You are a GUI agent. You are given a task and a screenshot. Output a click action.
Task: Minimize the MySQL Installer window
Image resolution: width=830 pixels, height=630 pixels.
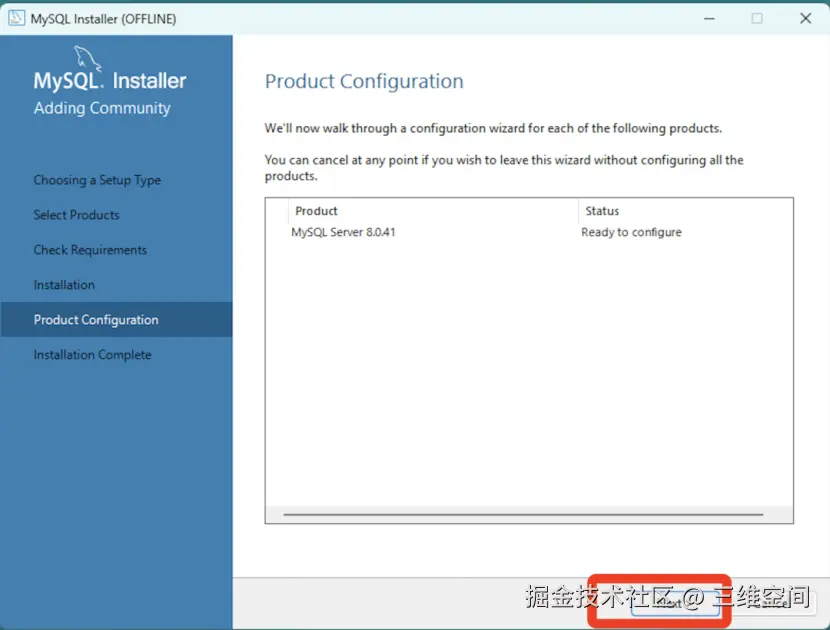point(709,19)
